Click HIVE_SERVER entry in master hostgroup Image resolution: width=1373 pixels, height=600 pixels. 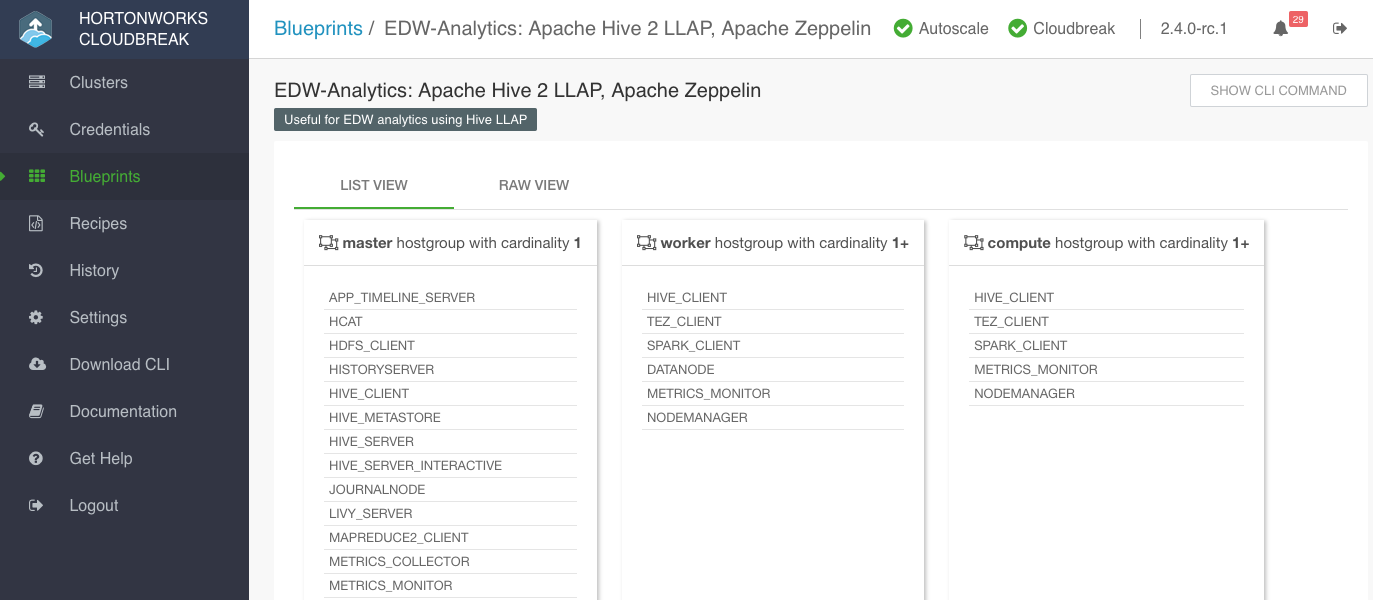pos(371,441)
